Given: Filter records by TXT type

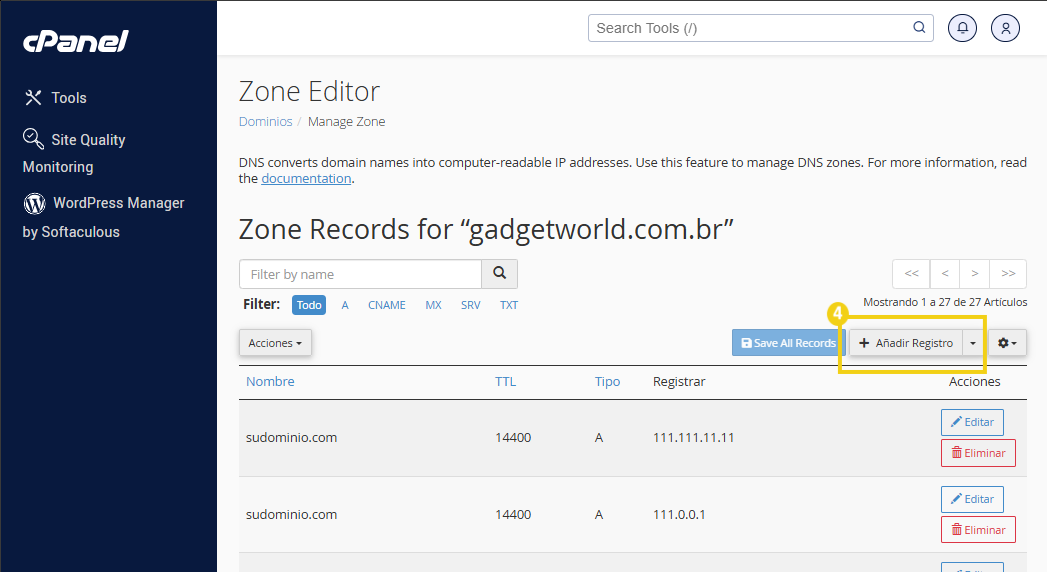Looking at the screenshot, I should pyautogui.click(x=509, y=305).
